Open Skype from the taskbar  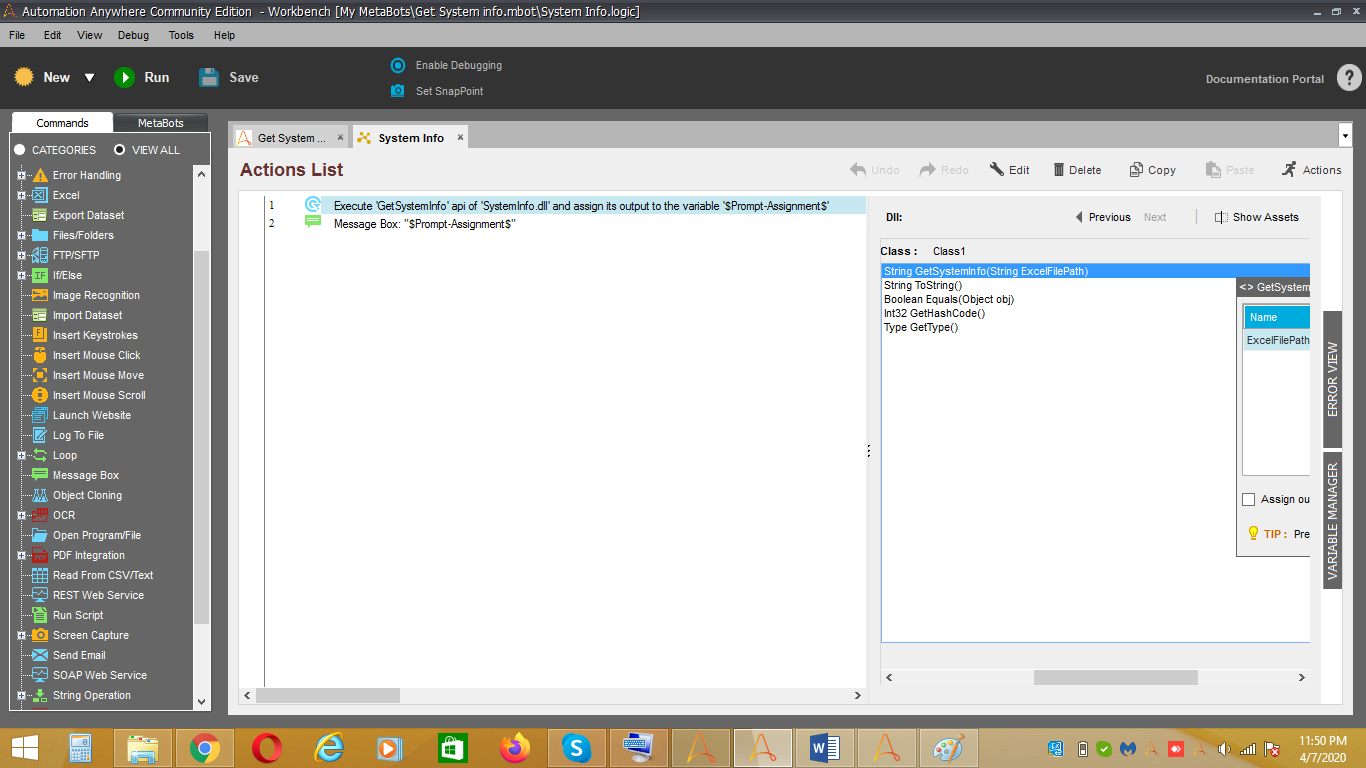[576, 747]
